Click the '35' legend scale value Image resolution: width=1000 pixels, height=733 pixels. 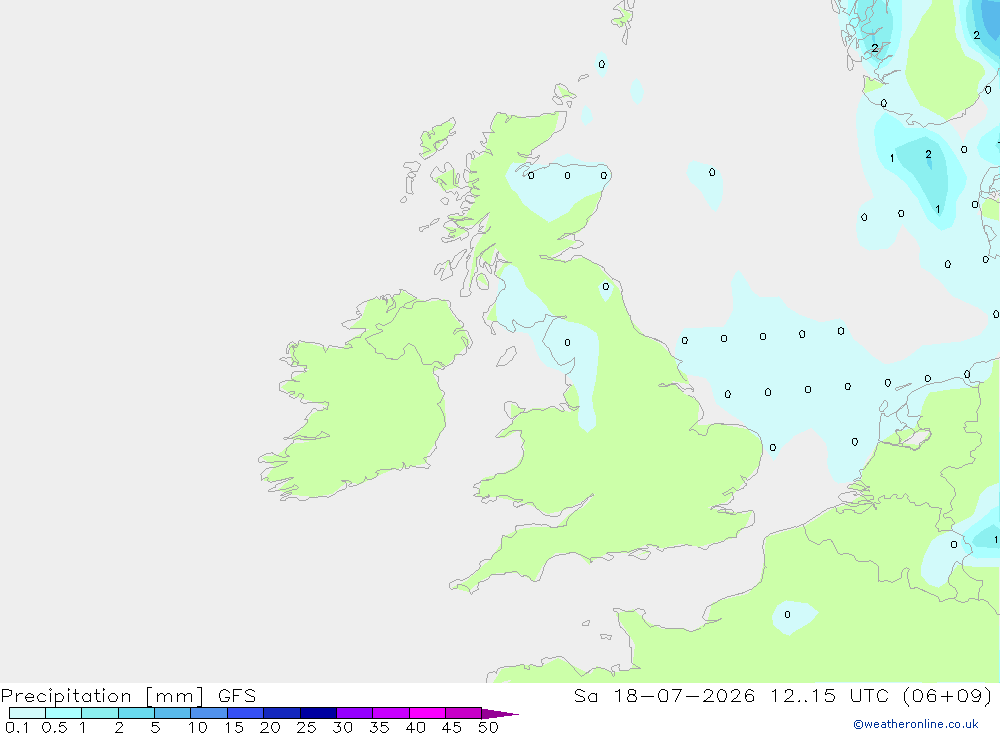(x=379, y=727)
